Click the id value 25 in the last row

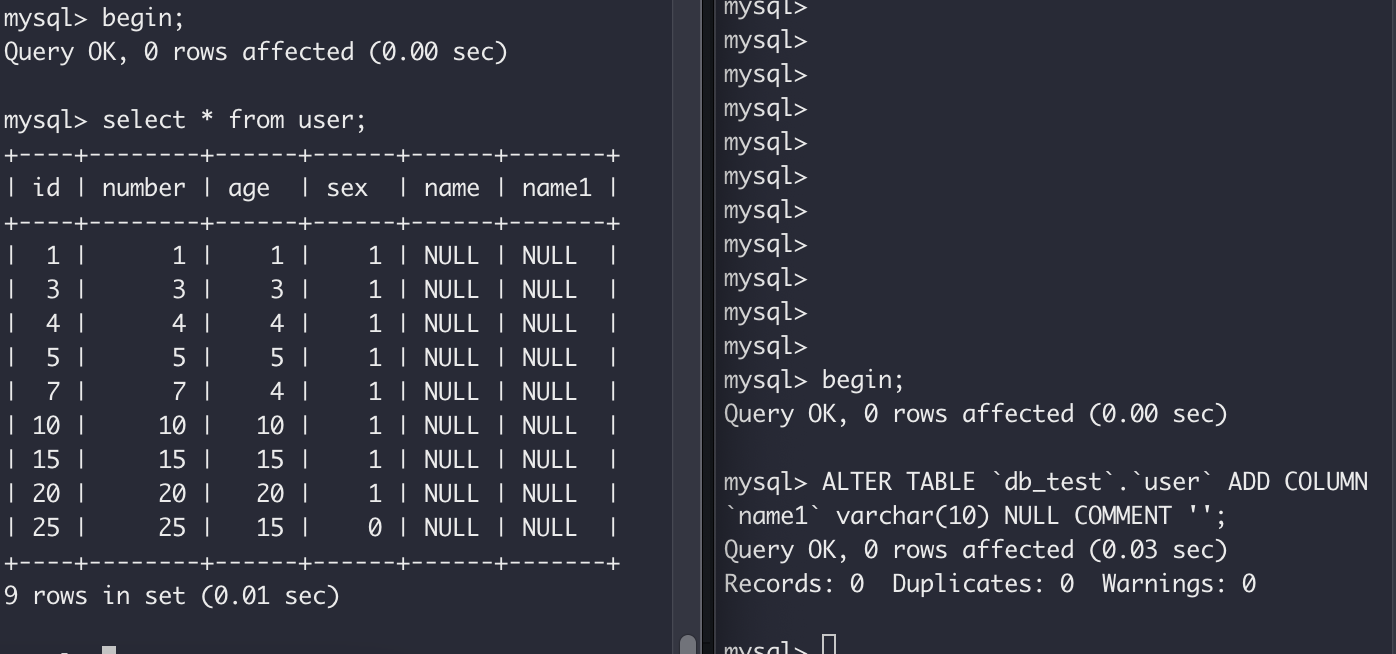[x=46, y=527]
